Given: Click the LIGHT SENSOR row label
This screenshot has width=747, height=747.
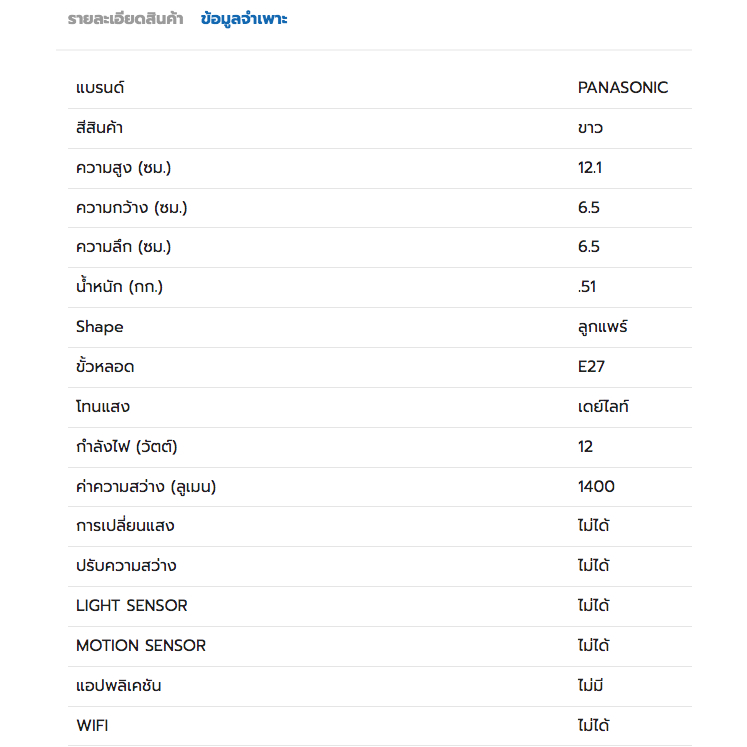Looking at the screenshot, I should click(131, 606).
